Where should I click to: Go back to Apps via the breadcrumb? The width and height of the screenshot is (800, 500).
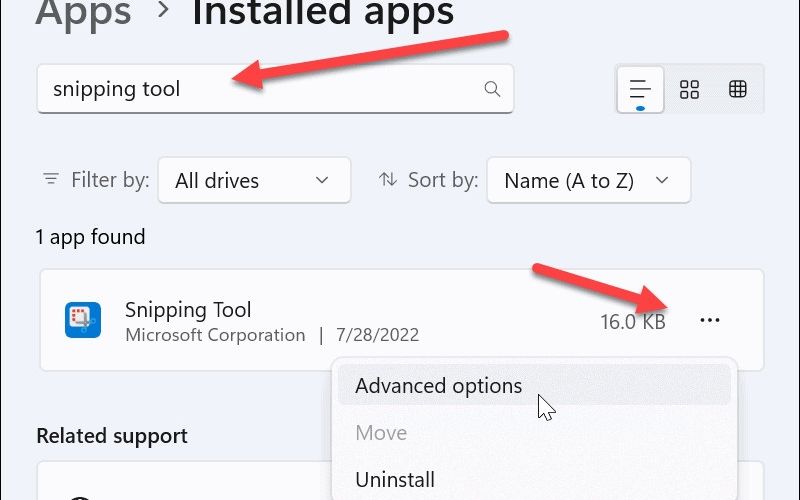pos(84,14)
